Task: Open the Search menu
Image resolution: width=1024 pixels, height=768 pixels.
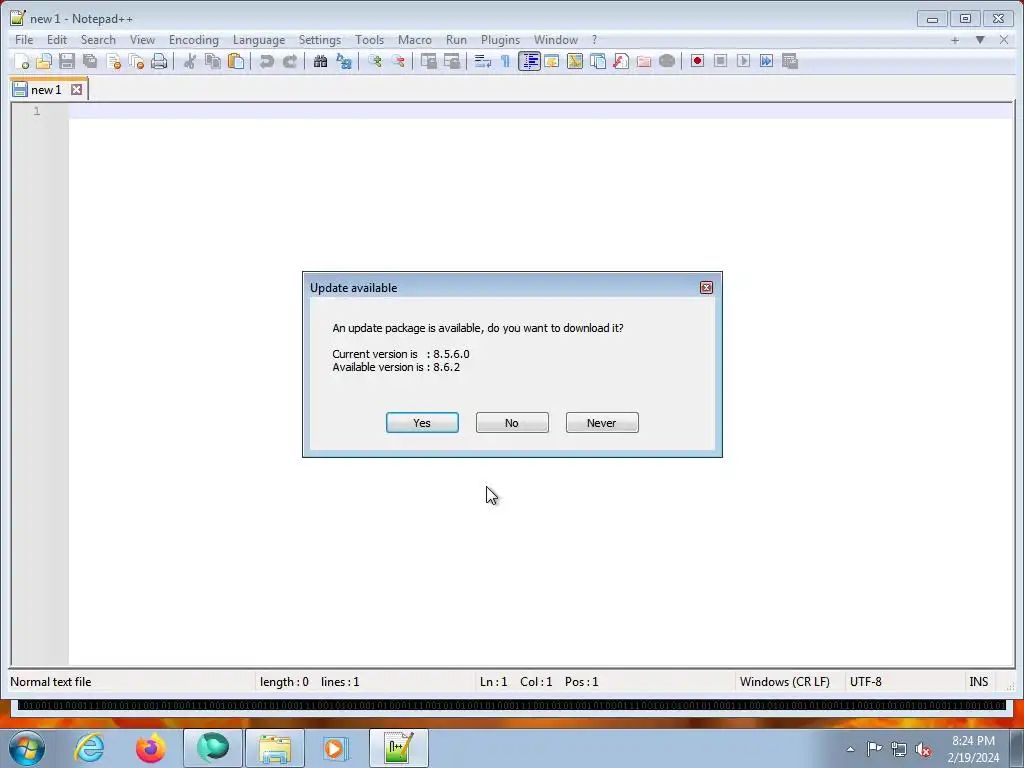Action: click(98, 40)
